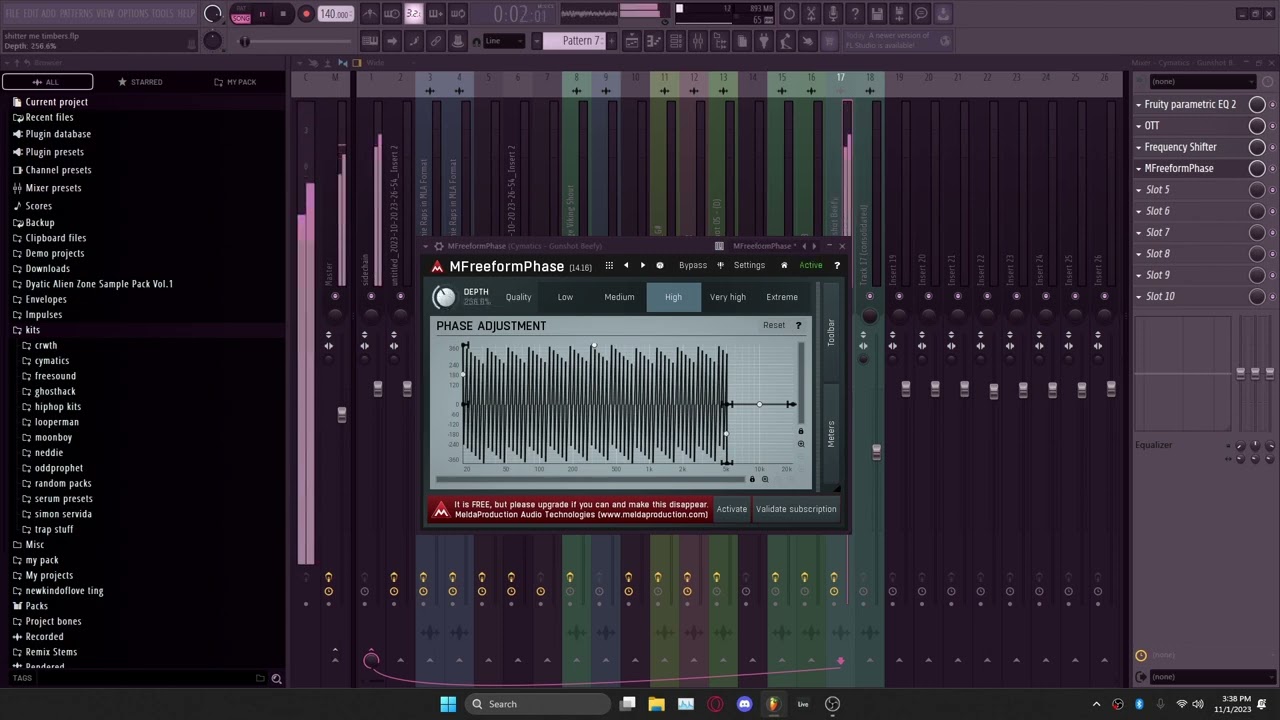
Task: Open the View playlist icon
Action: tap(632, 41)
